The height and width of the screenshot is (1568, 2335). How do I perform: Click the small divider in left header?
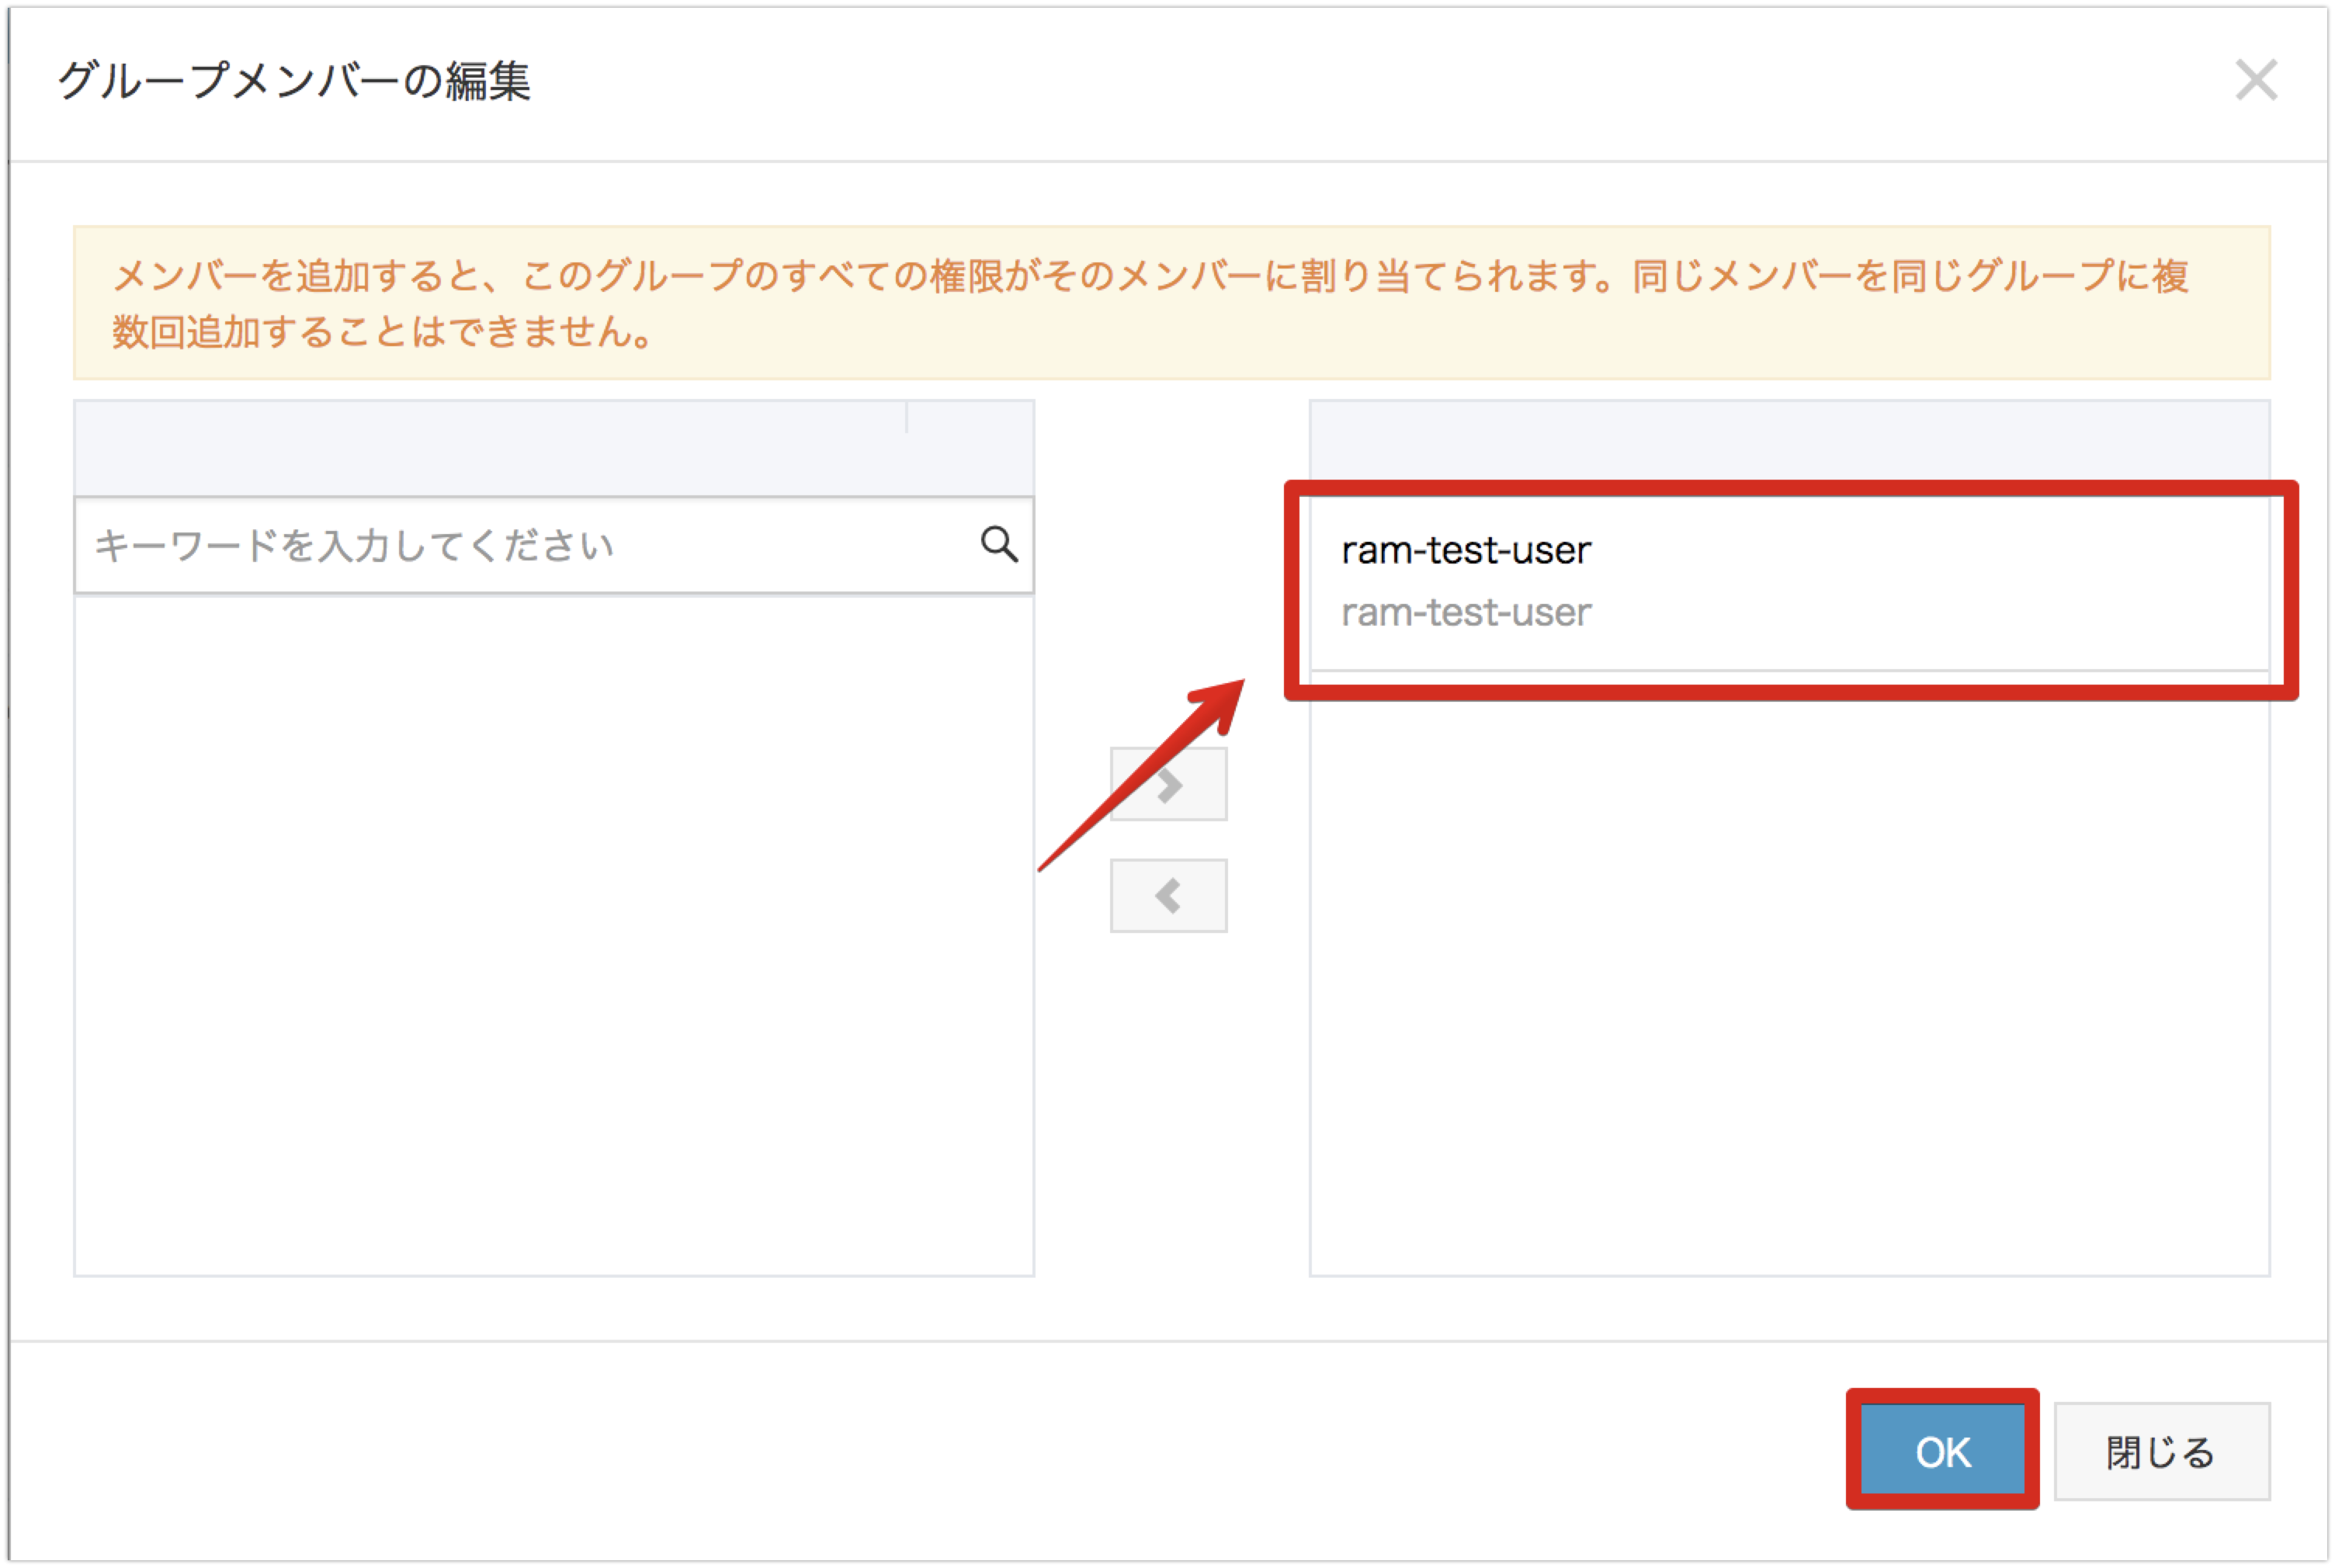[x=907, y=418]
